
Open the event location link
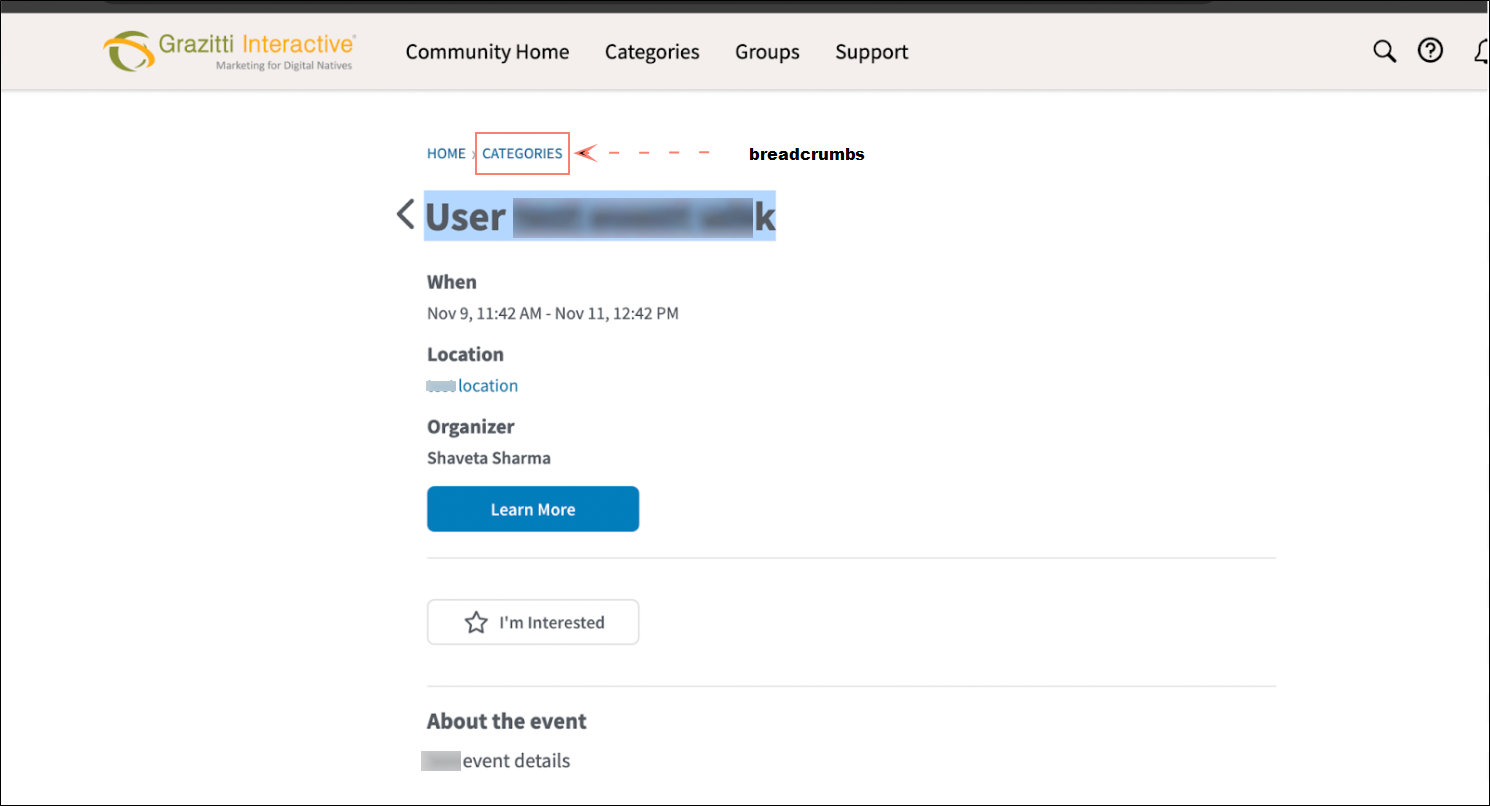click(x=487, y=386)
